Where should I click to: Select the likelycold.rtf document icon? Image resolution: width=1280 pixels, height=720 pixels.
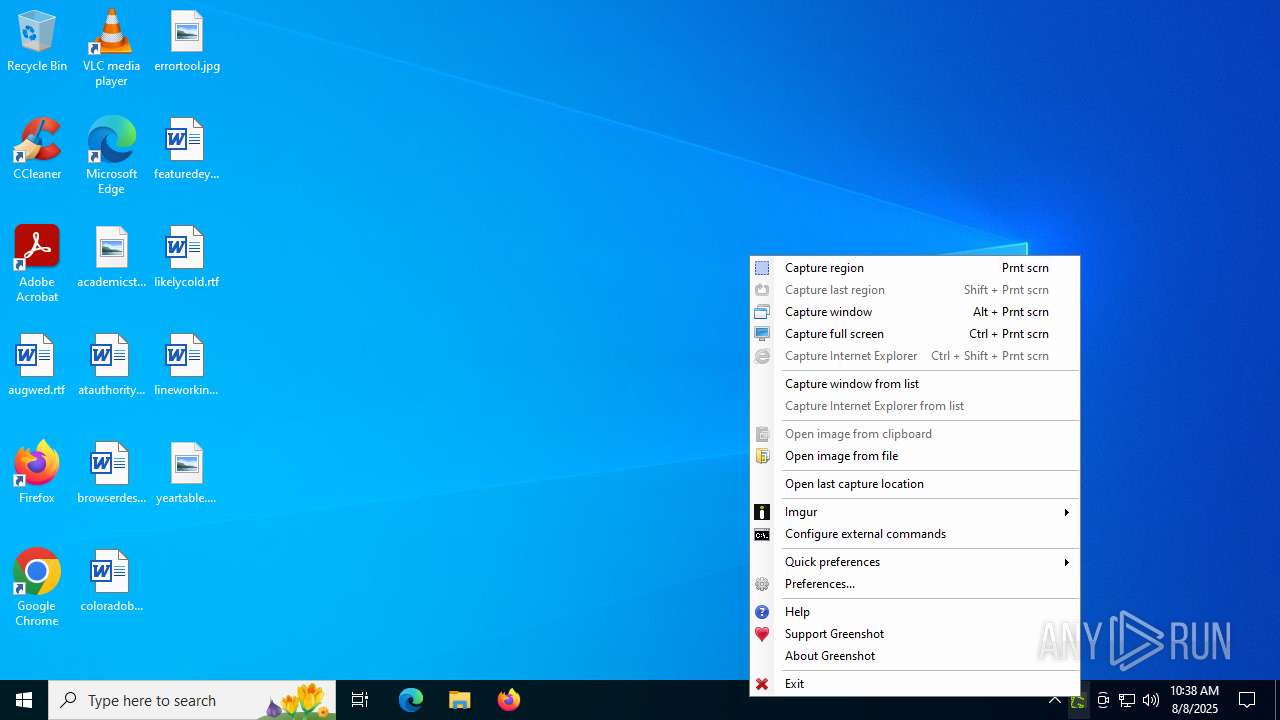click(187, 258)
